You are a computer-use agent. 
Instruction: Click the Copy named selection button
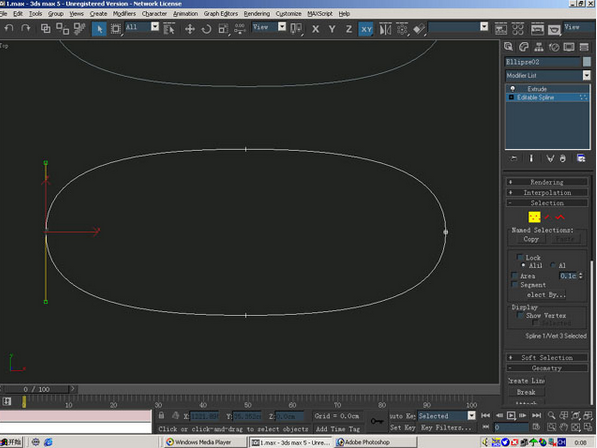pos(531,239)
